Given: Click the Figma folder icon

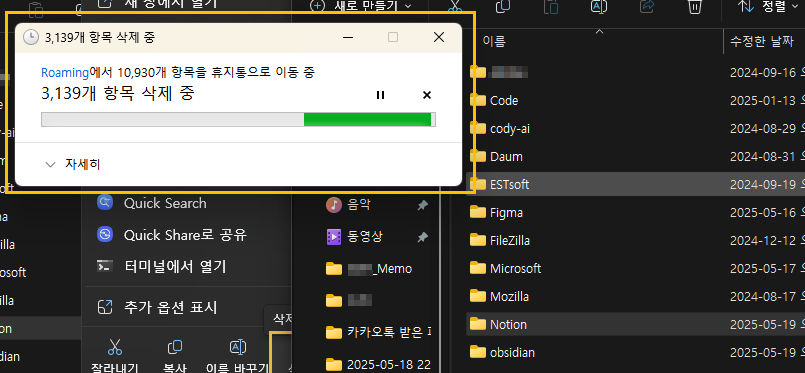Looking at the screenshot, I should (x=477, y=212).
